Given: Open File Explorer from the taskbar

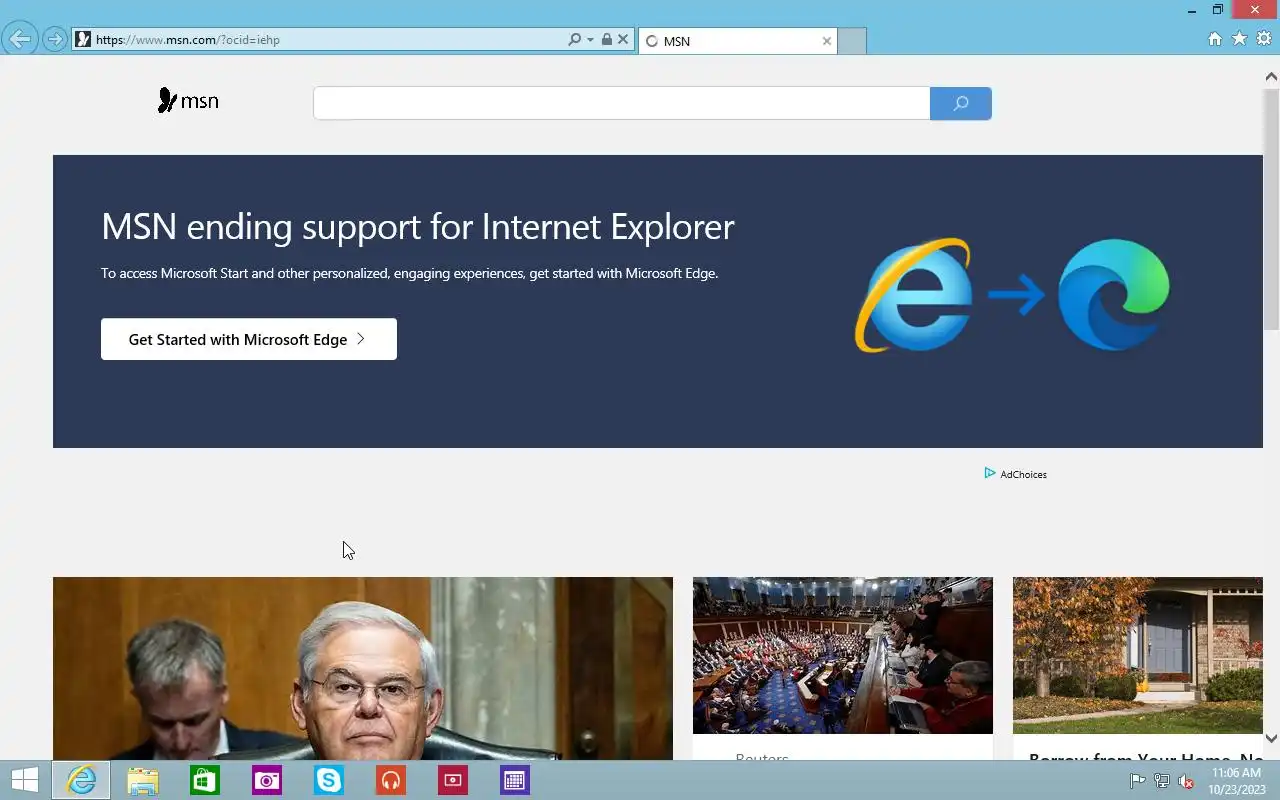Looking at the screenshot, I should (x=143, y=780).
